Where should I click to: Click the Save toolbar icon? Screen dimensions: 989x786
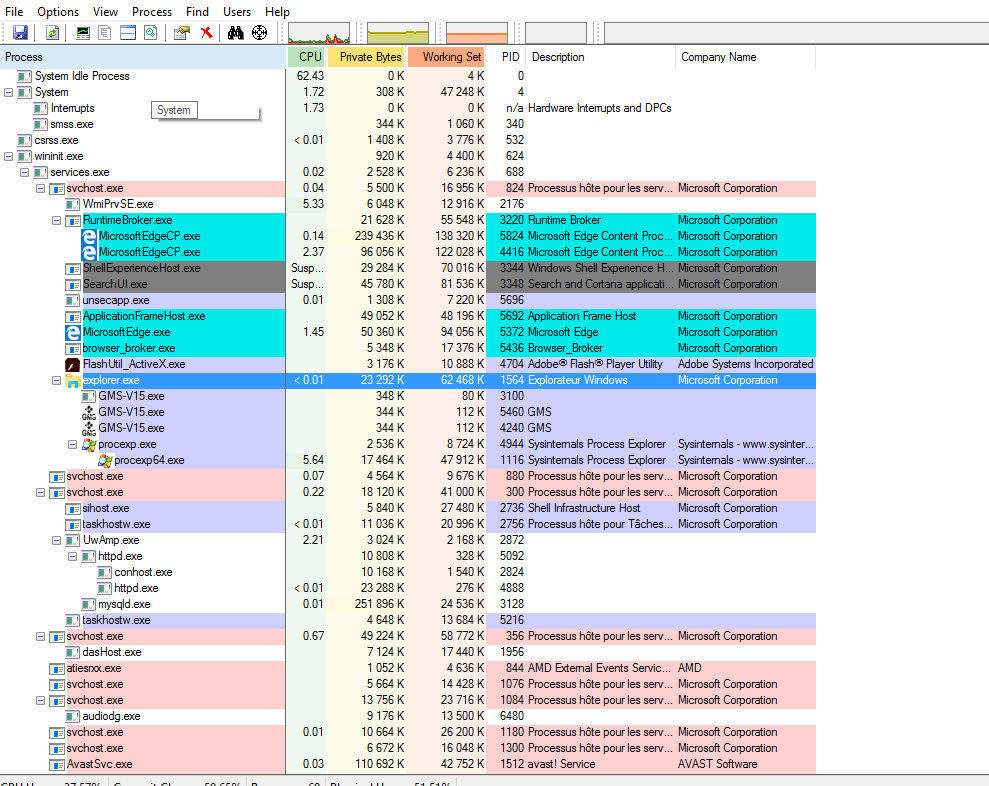[x=20, y=33]
